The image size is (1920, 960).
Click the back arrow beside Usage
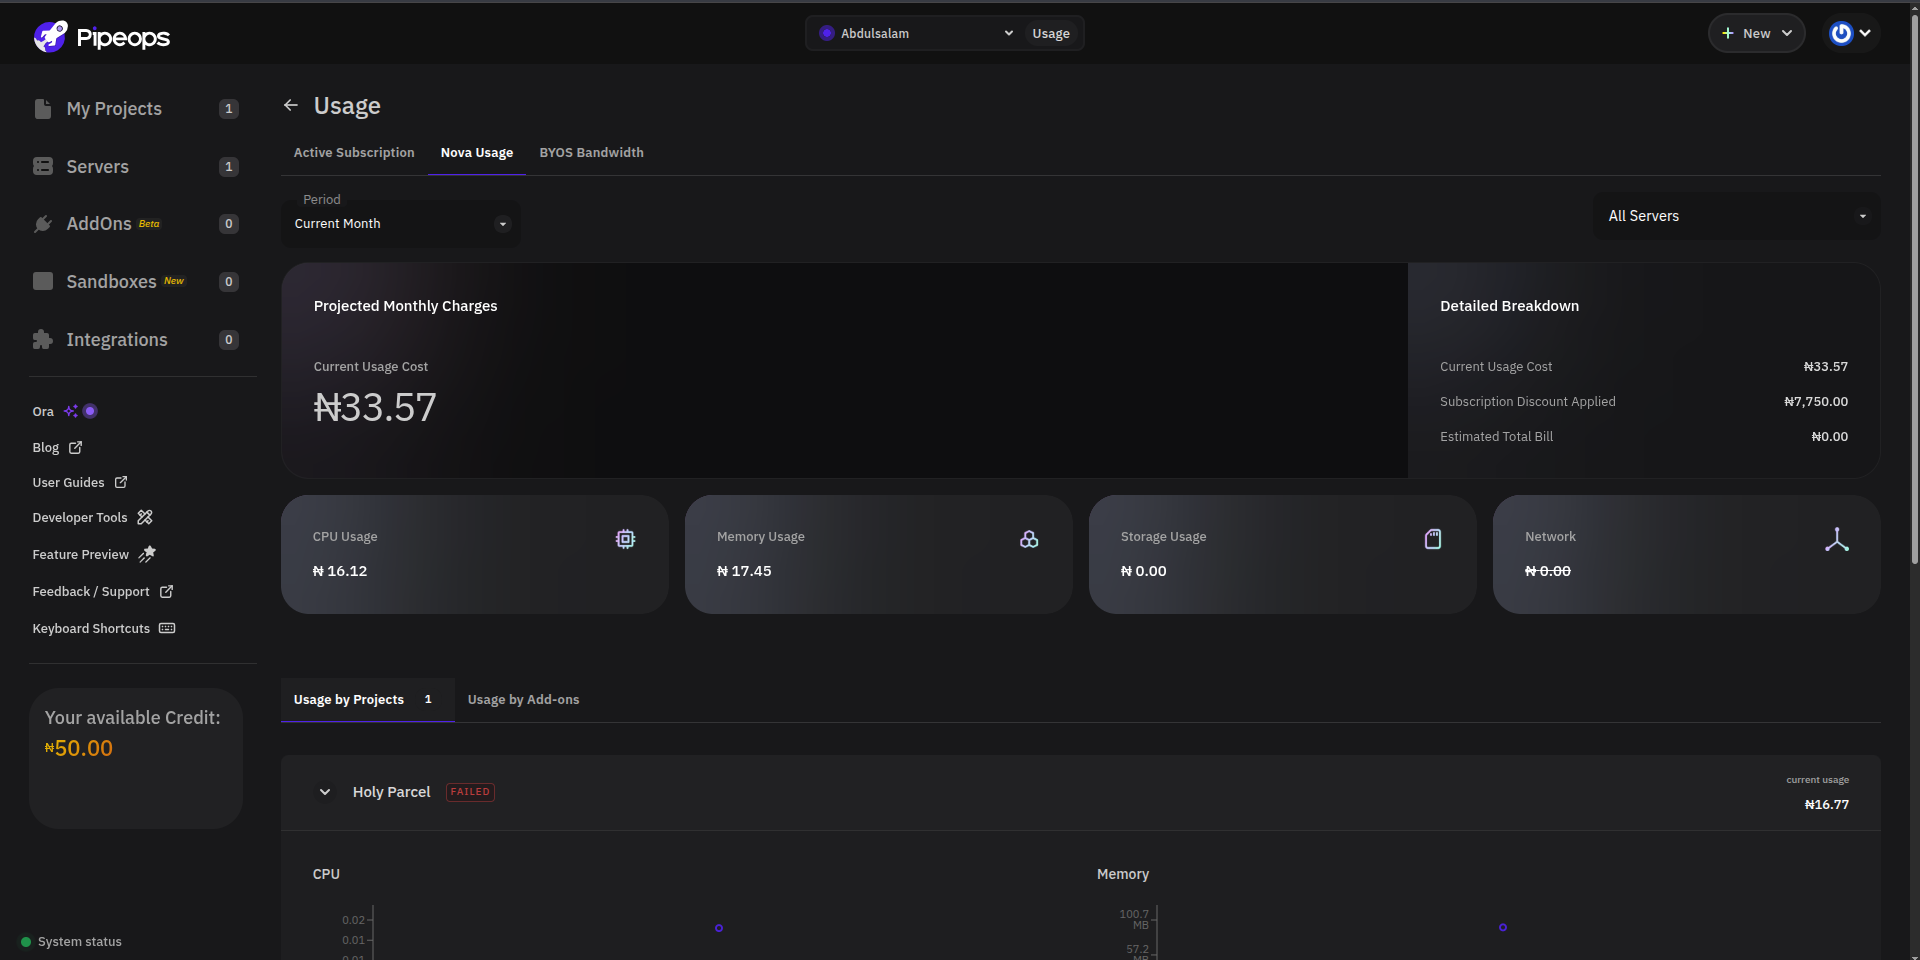(x=291, y=105)
